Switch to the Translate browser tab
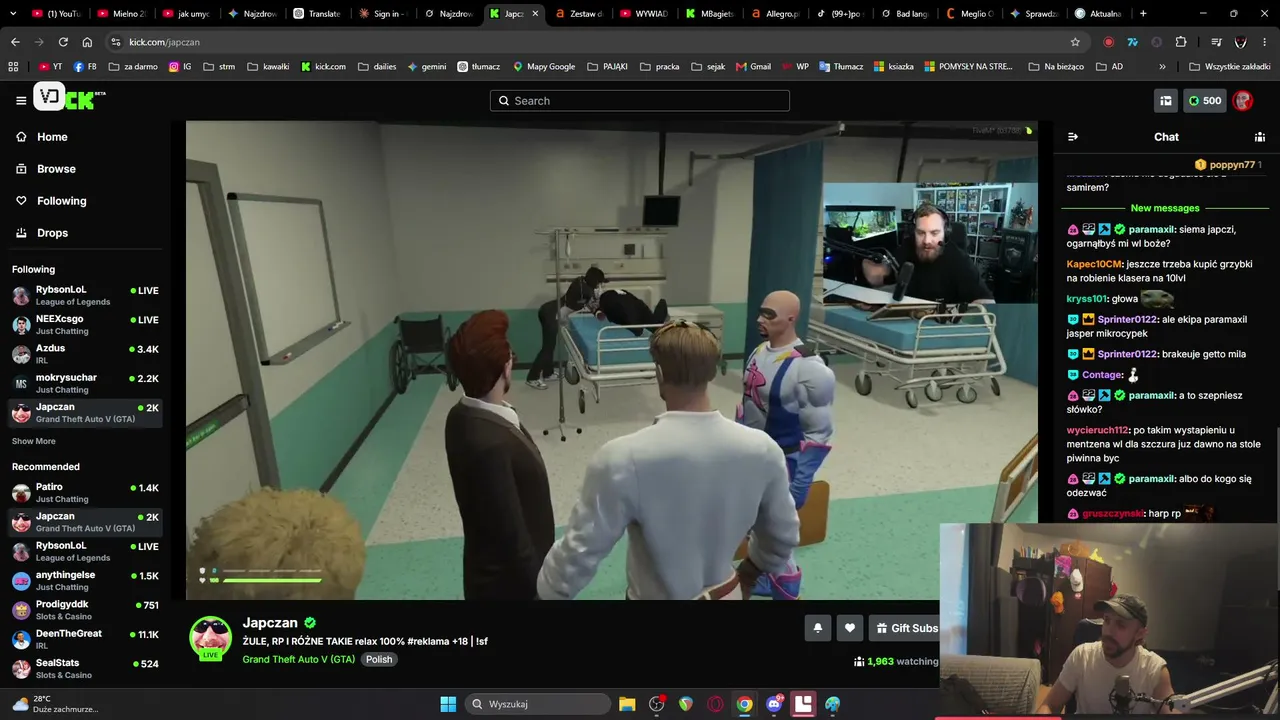The height and width of the screenshot is (720, 1280). click(x=316, y=14)
